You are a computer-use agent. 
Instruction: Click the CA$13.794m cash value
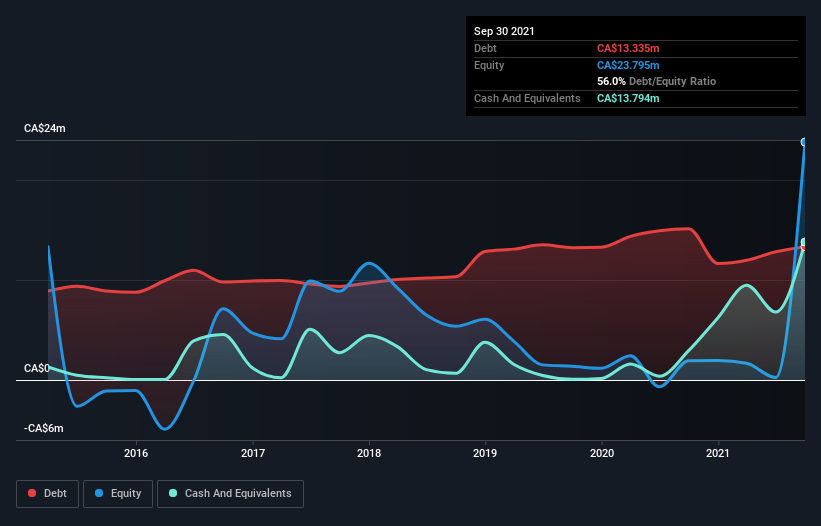(628, 98)
